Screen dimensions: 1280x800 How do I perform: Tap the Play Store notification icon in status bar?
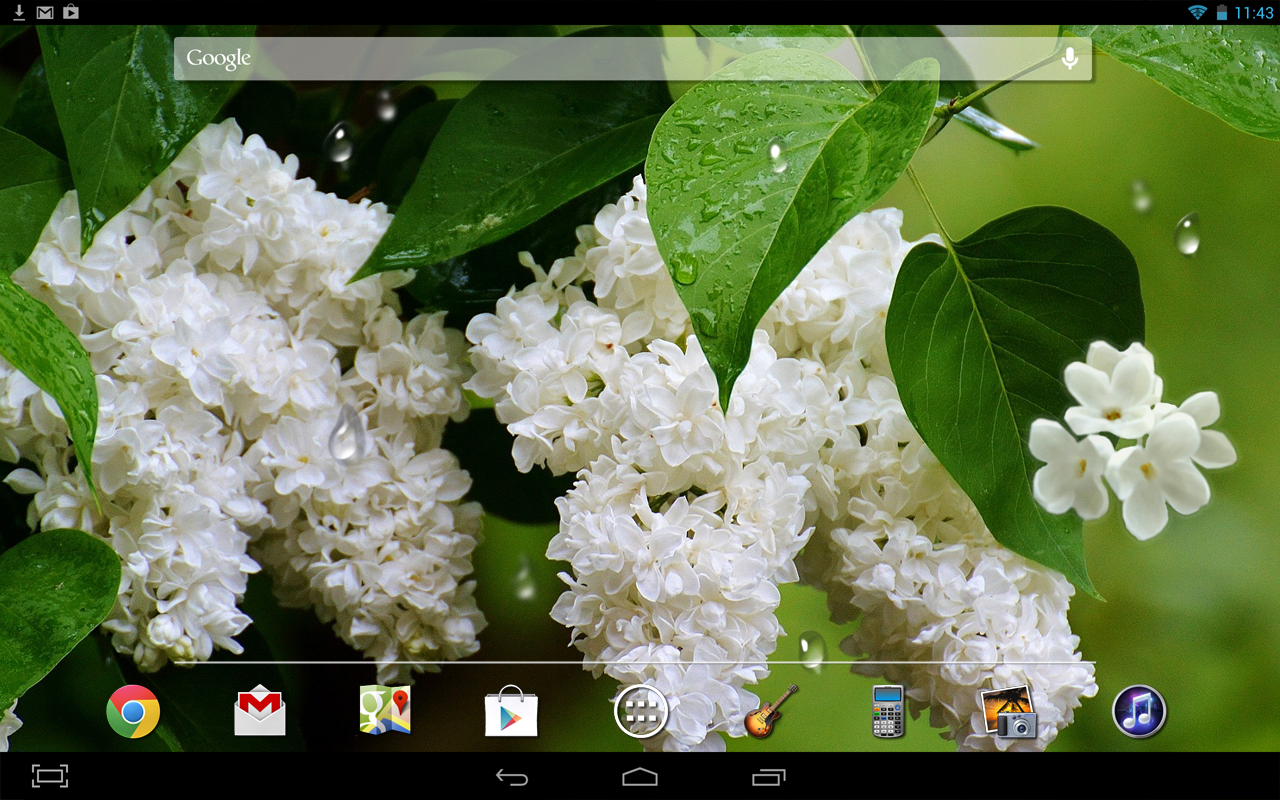coord(71,12)
